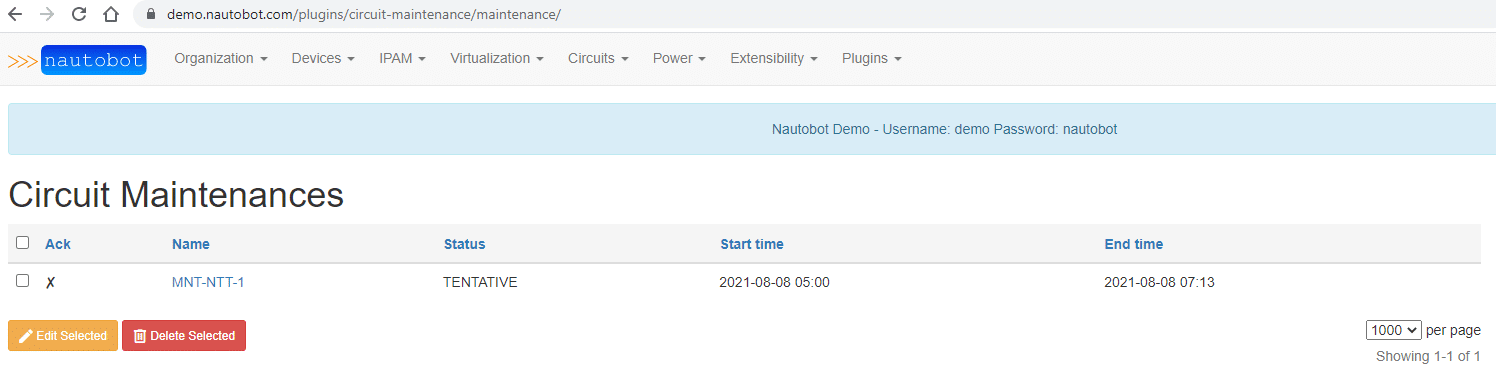Click the Nautobot logo
The height and width of the screenshot is (387, 1496).
(x=77, y=60)
